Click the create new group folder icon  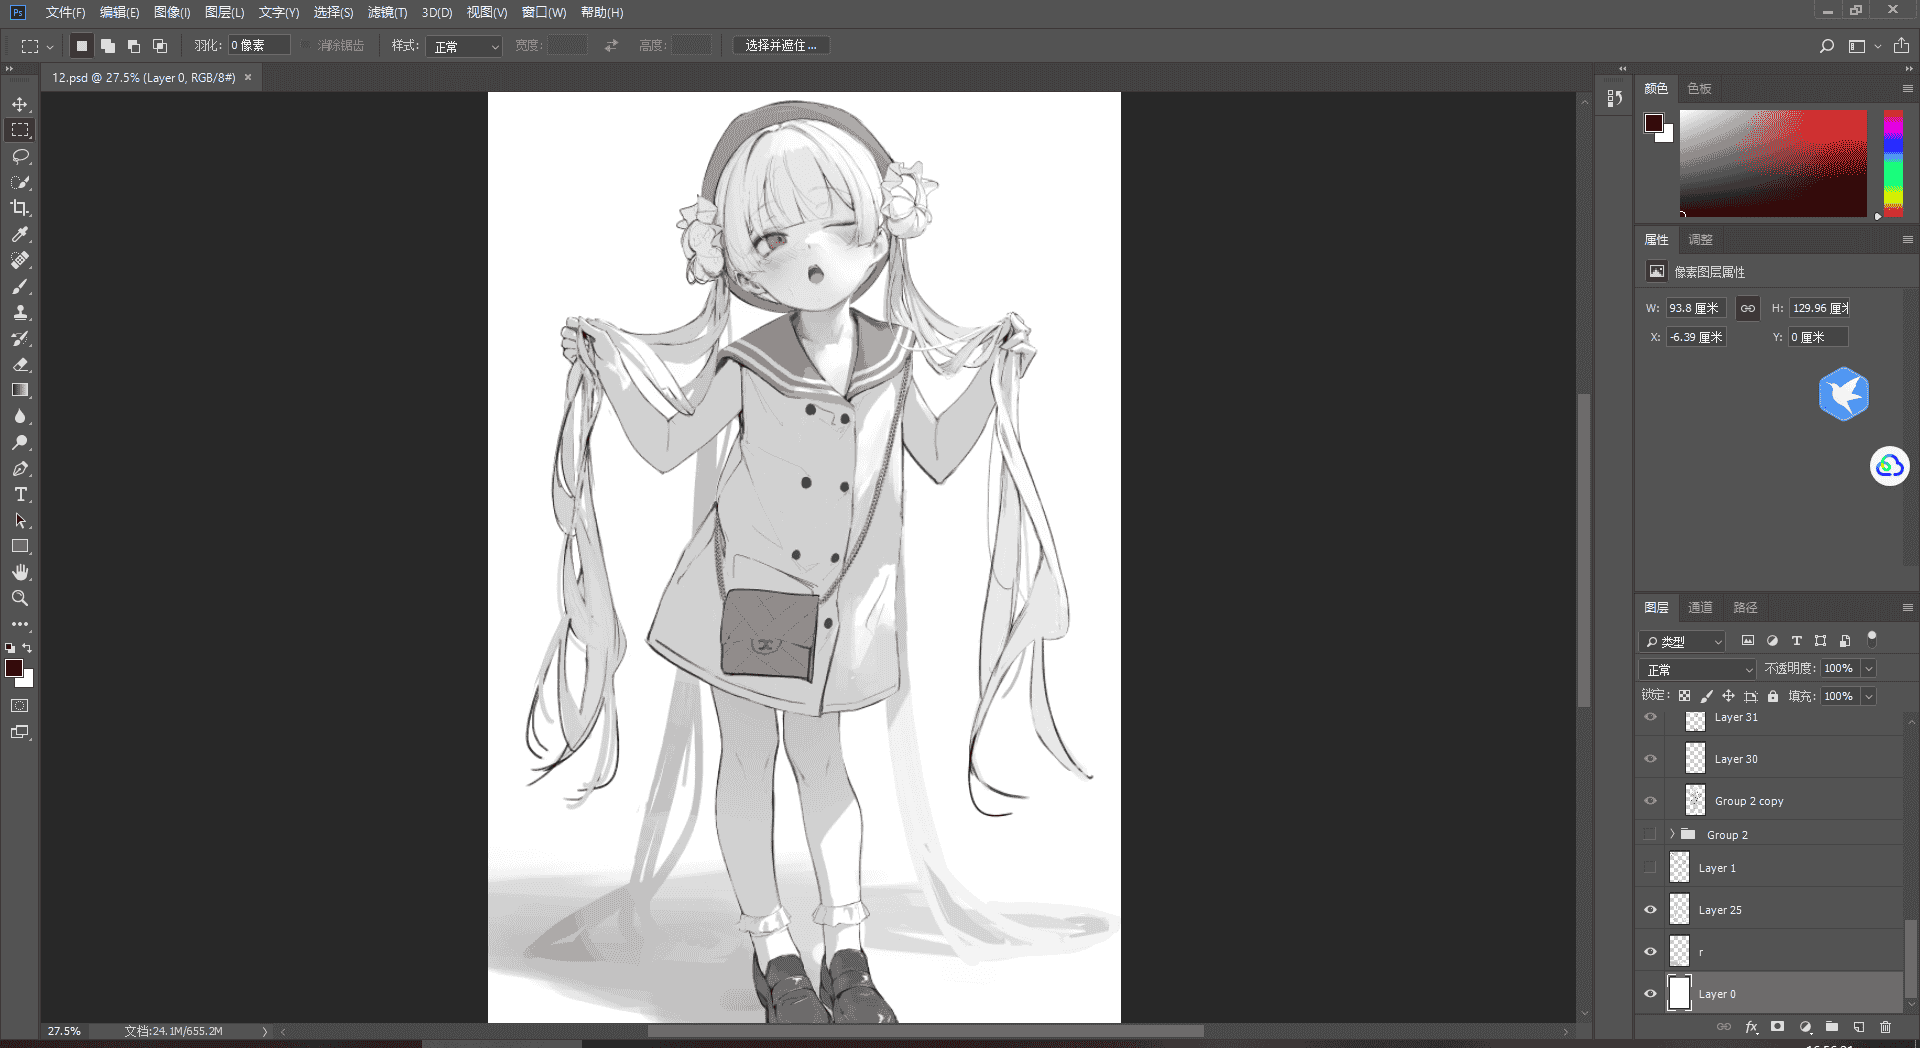1832,1027
